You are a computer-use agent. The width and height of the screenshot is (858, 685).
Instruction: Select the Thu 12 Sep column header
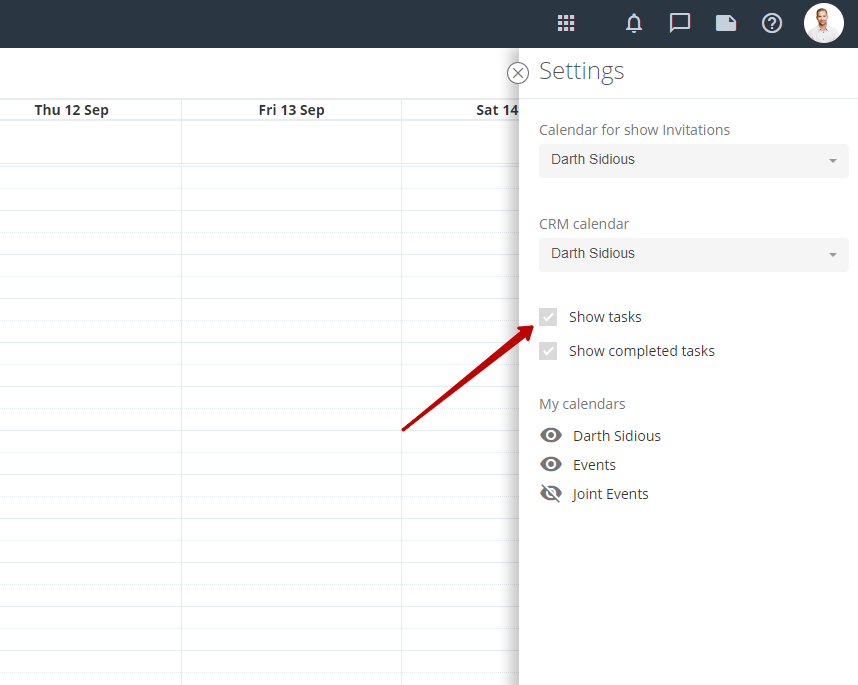click(x=71, y=110)
